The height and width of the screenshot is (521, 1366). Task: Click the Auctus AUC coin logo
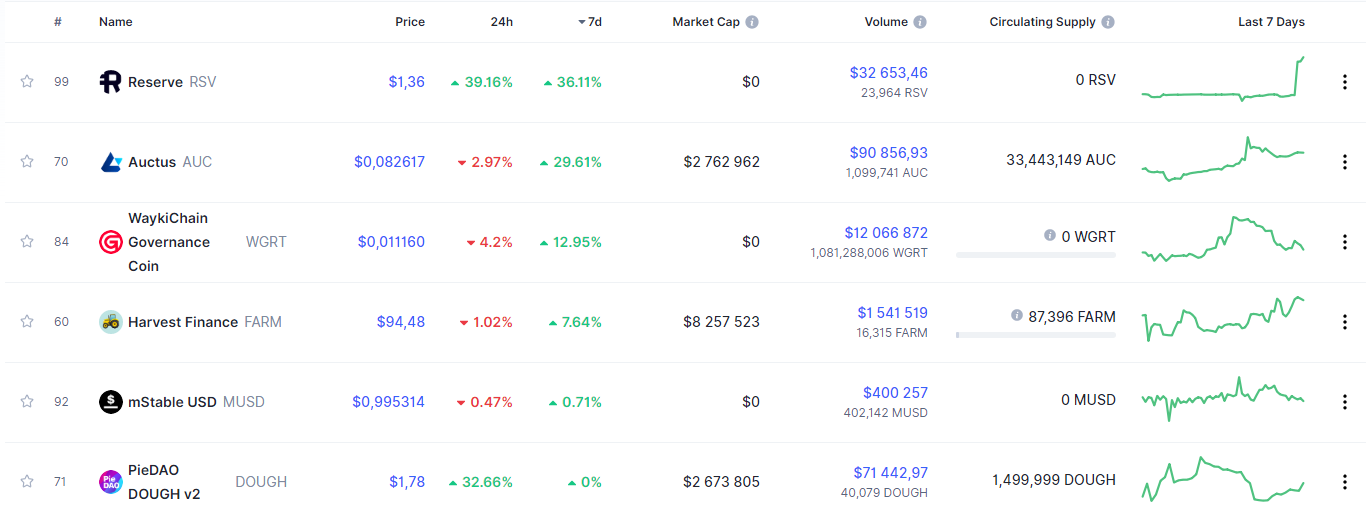point(111,162)
